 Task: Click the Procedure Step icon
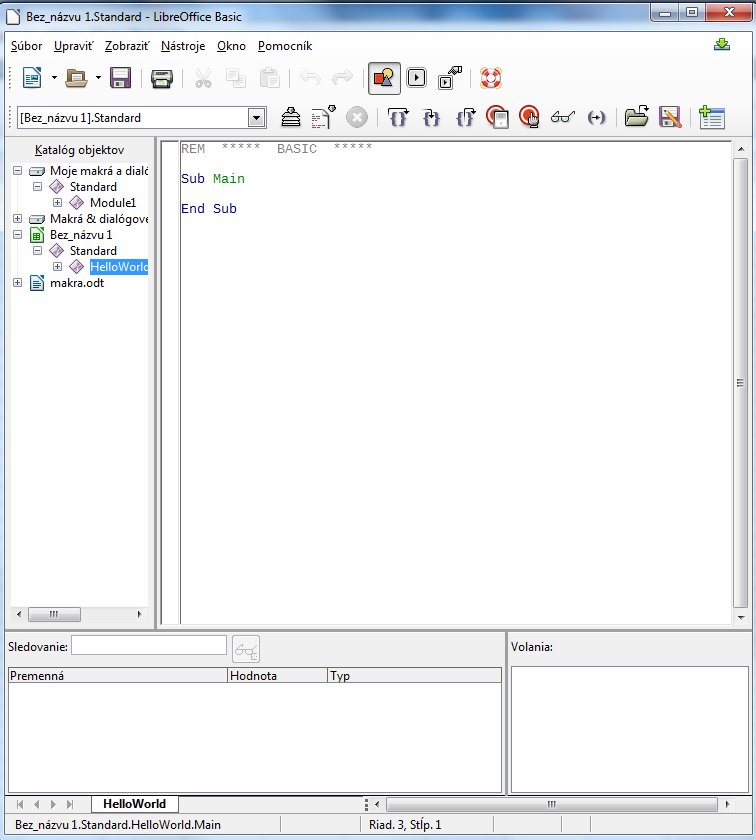pos(398,117)
